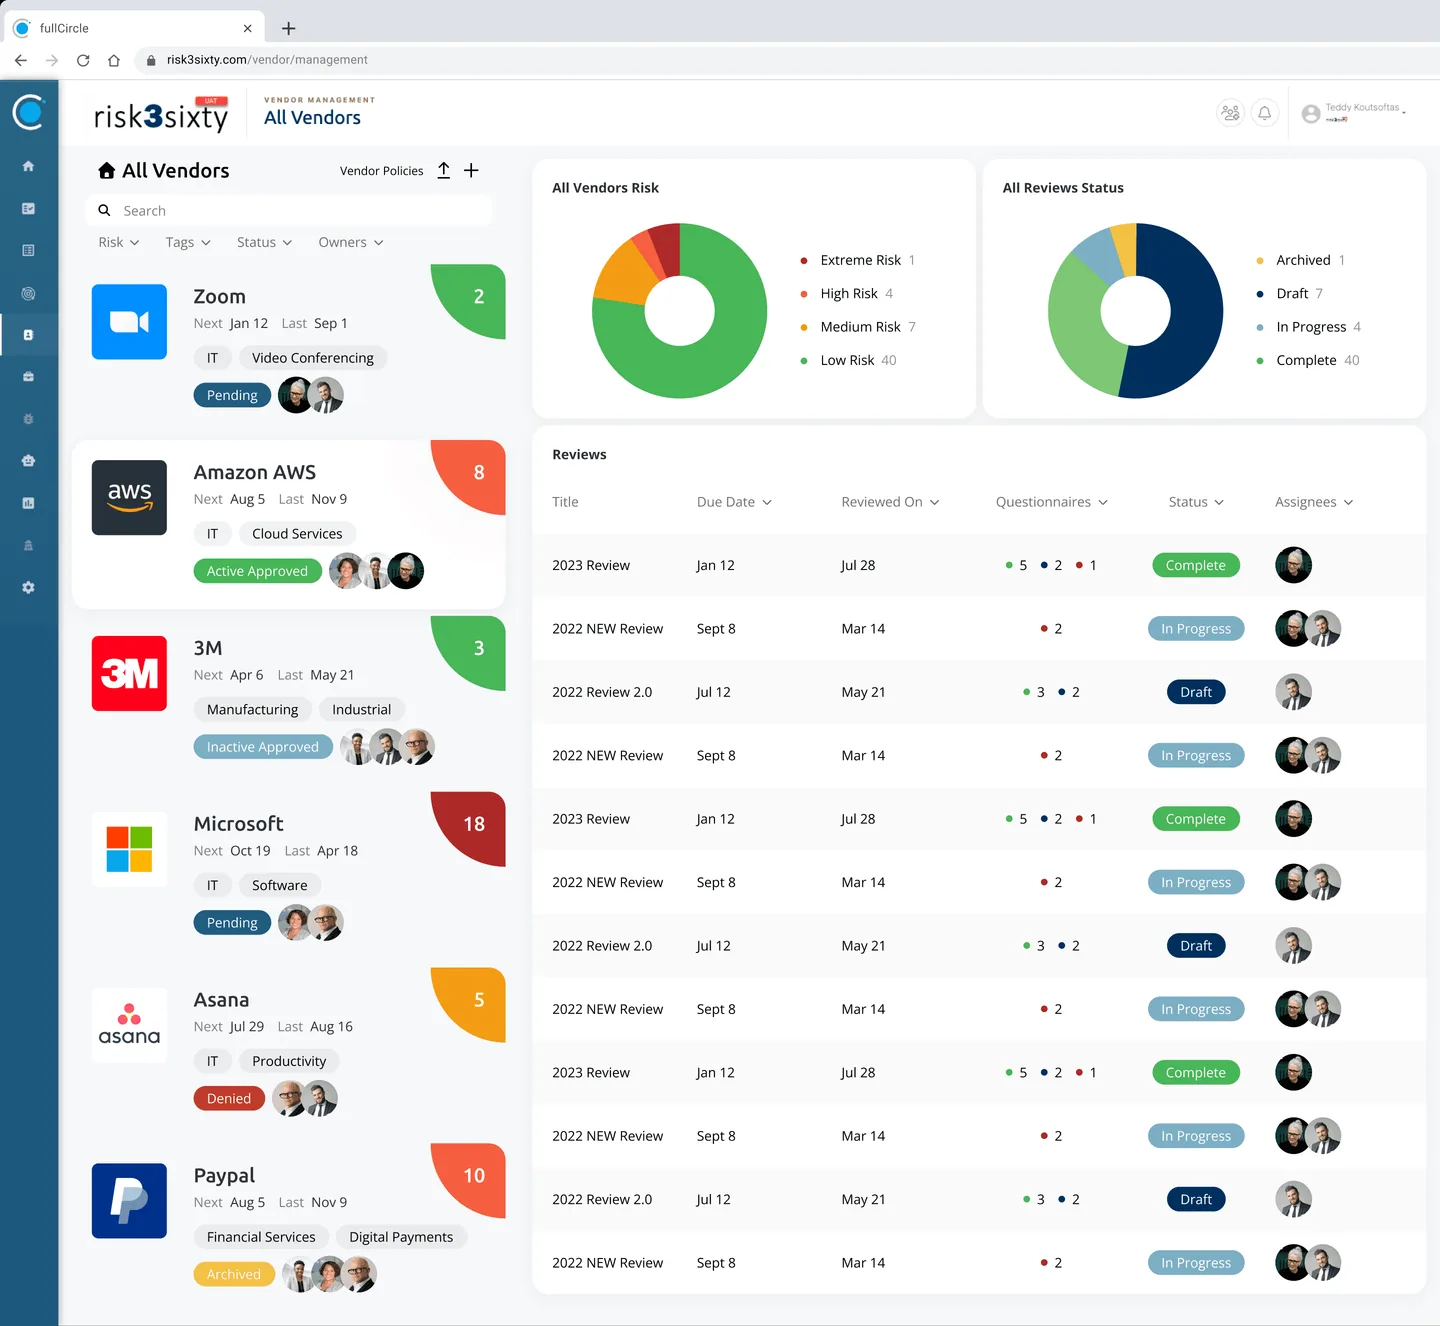Open a new browser tab
The width and height of the screenshot is (1440, 1326).
288,28
